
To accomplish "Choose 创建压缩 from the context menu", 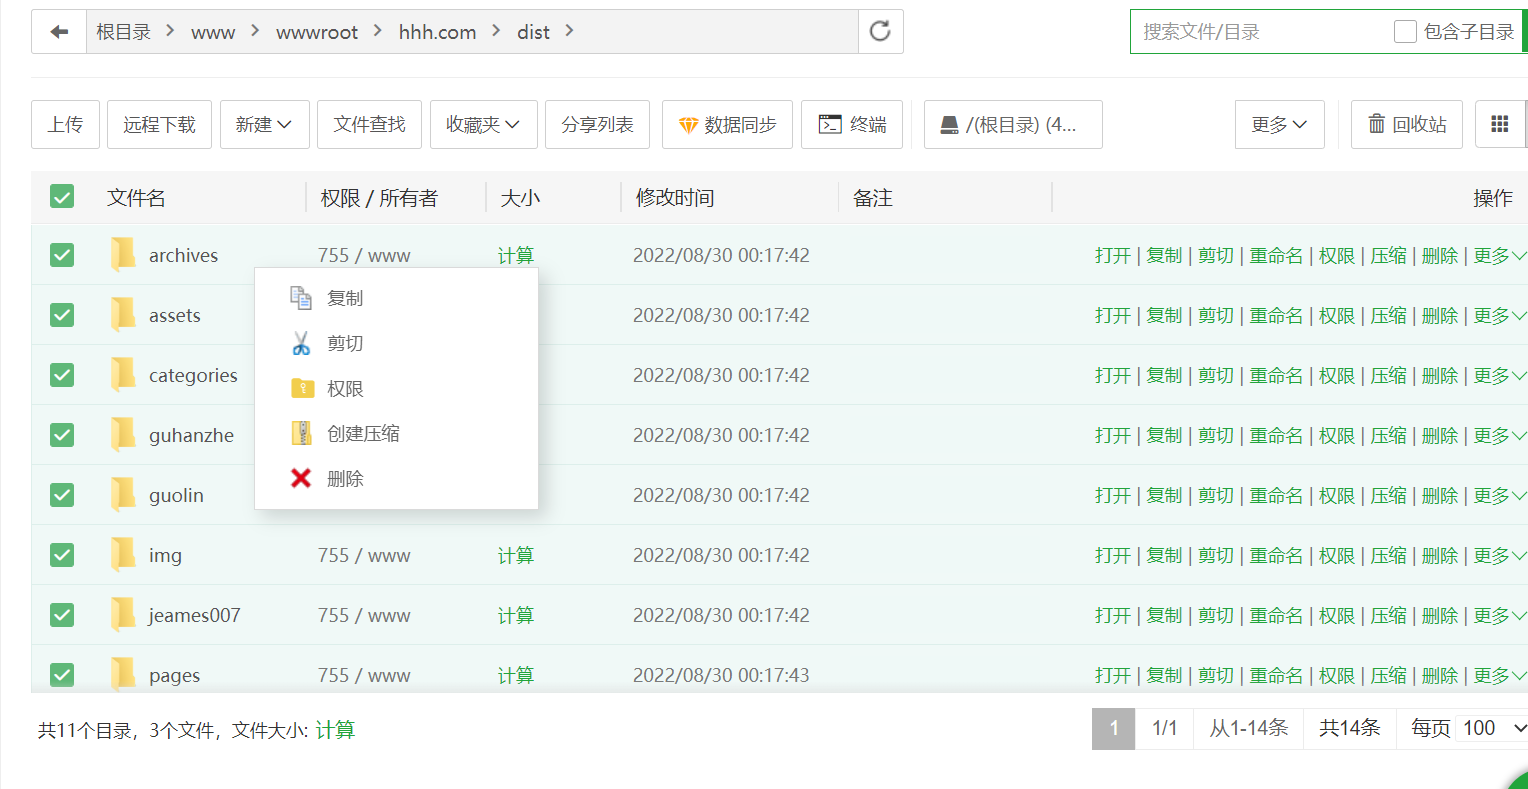I will (x=363, y=433).
